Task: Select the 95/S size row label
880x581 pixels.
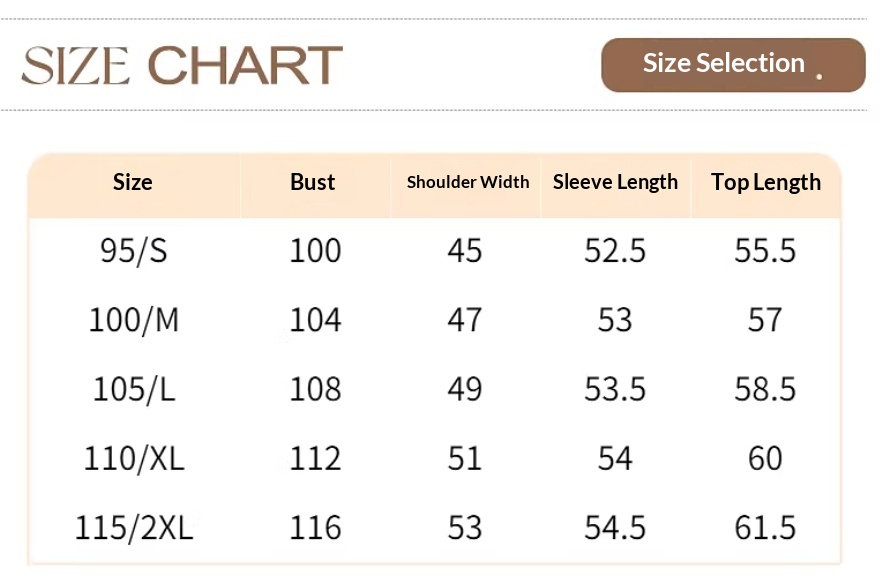Action: [x=134, y=250]
